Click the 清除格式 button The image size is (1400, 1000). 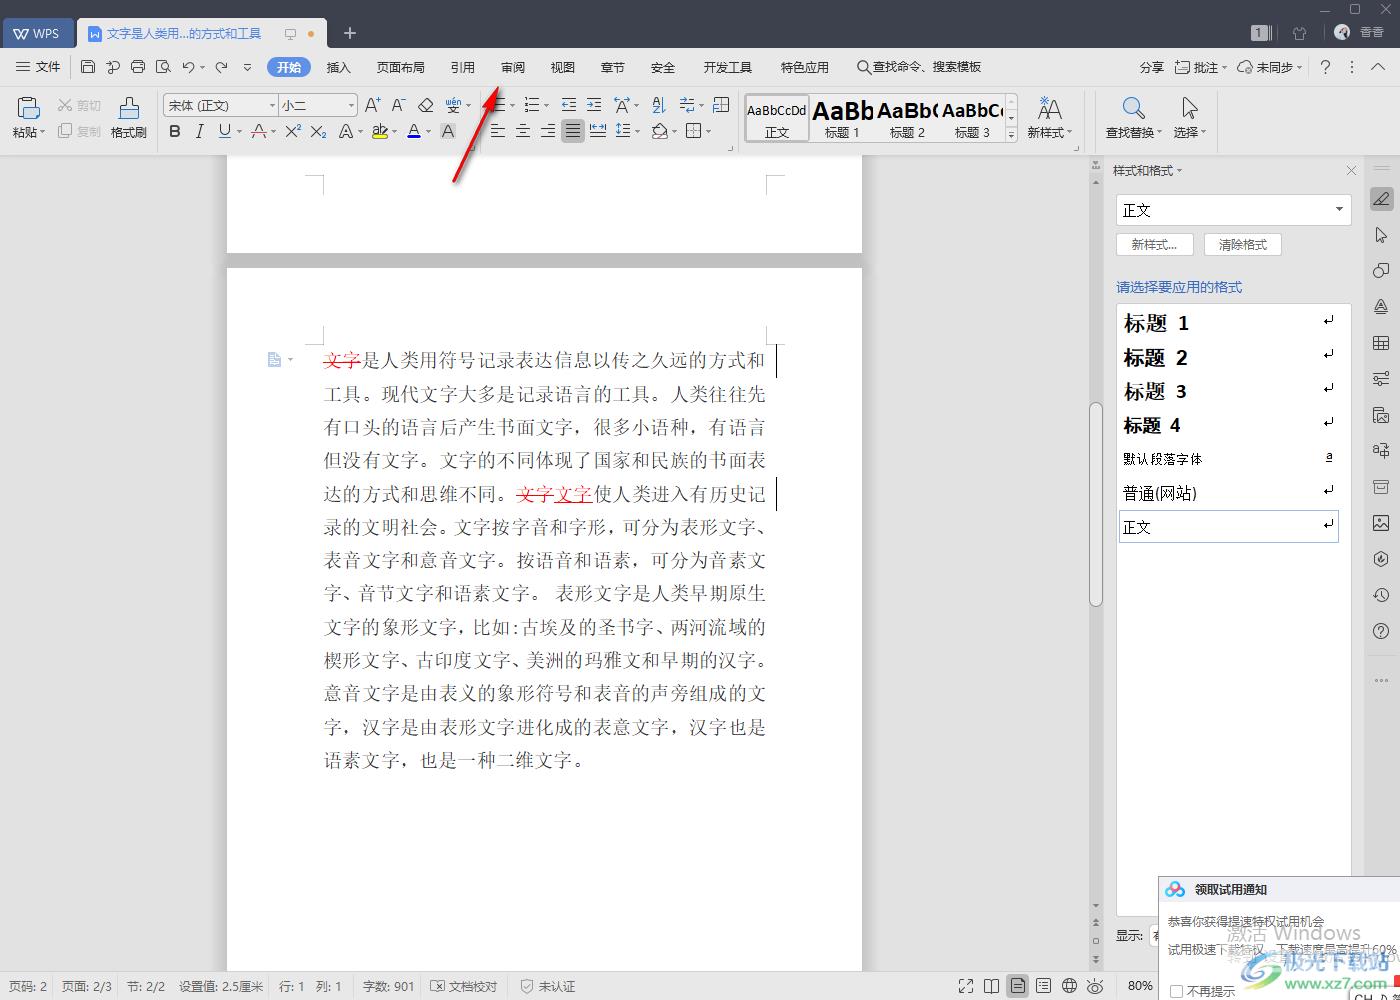(1243, 244)
